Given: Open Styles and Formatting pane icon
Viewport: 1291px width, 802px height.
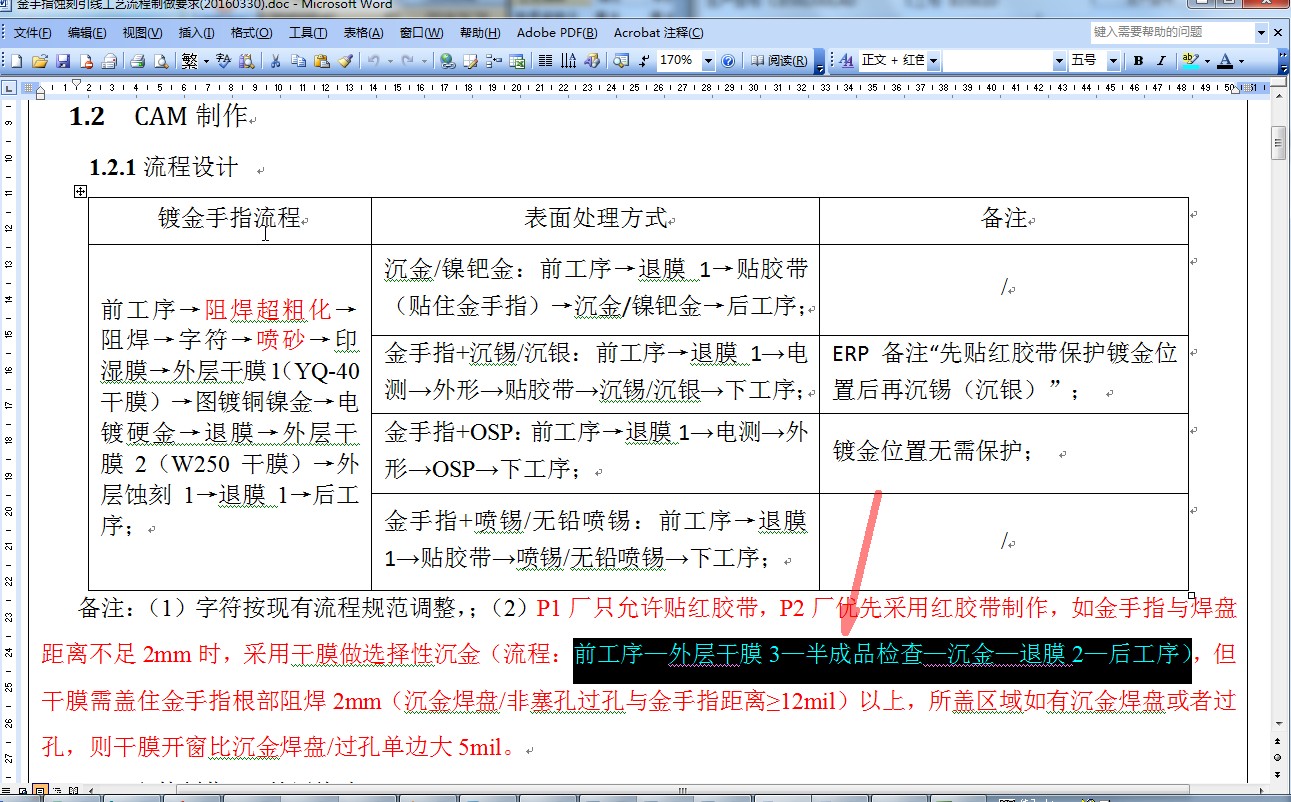Looking at the screenshot, I should (x=847, y=61).
